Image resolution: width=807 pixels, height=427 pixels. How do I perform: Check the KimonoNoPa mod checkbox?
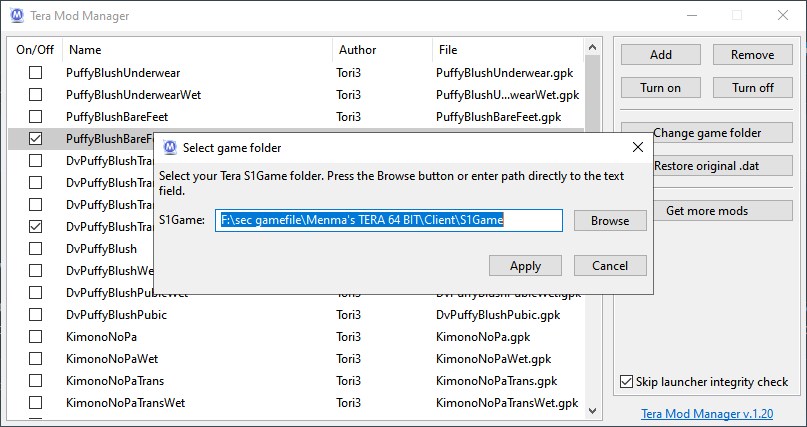pyautogui.click(x=36, y=337)
